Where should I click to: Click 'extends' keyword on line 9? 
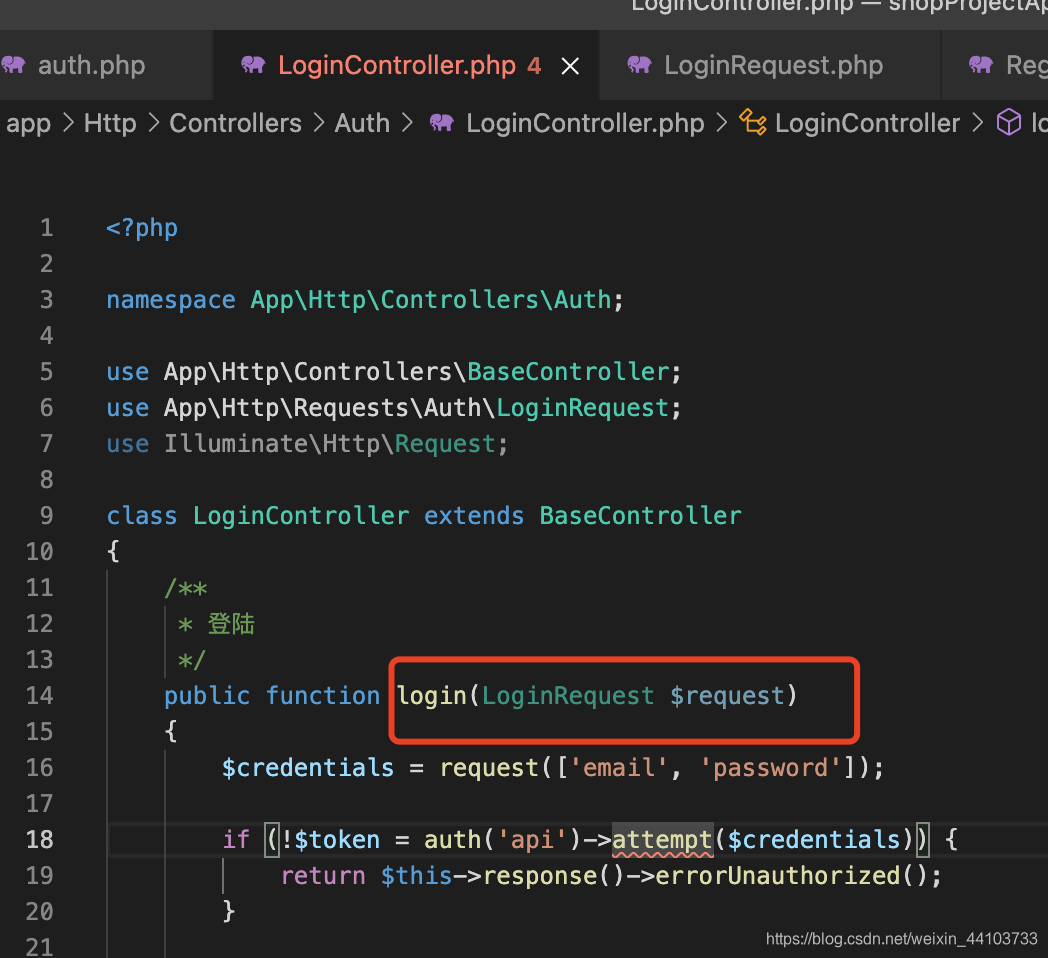[474, 516]
